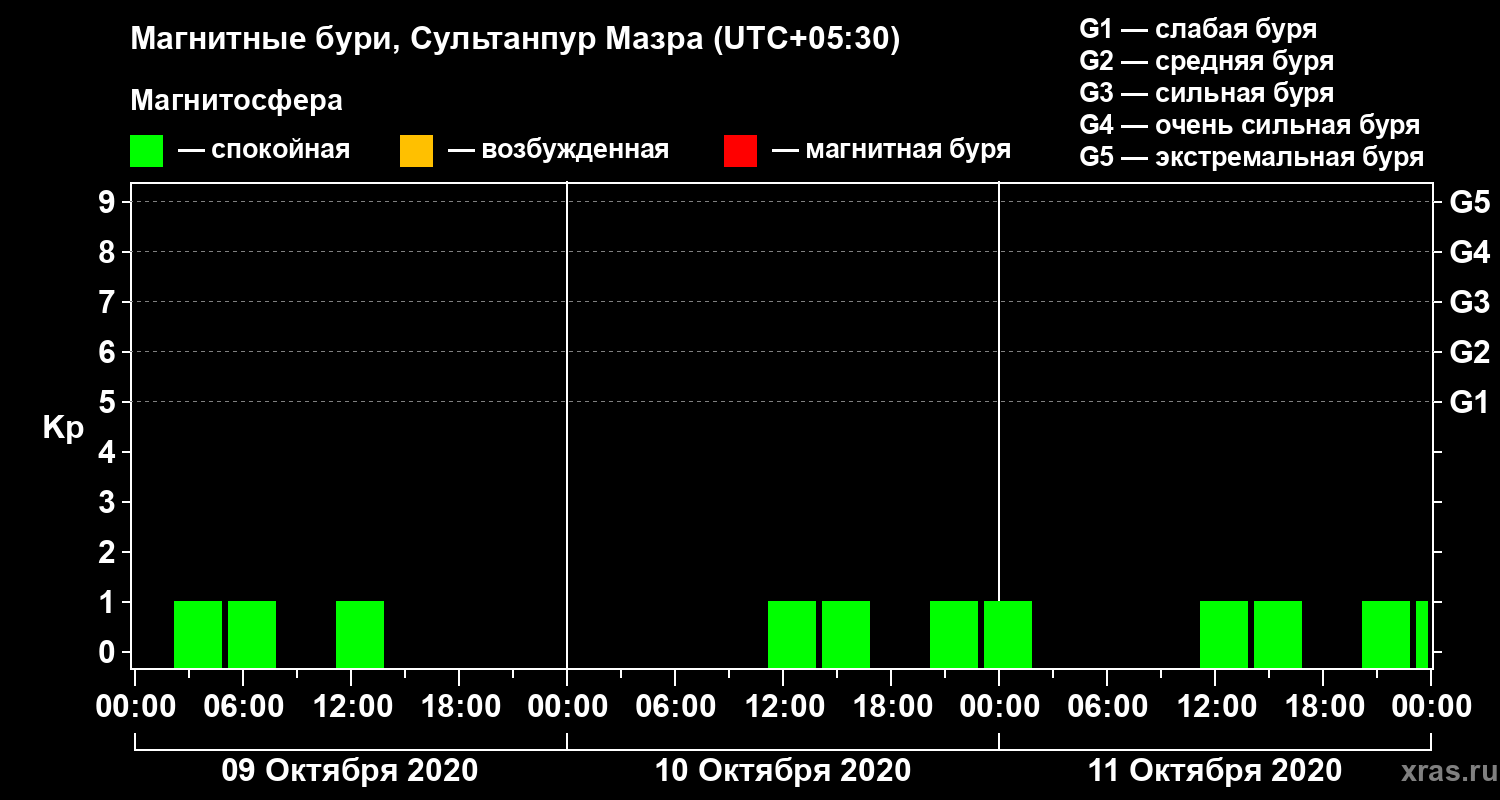Click 'G1 — слабая буря' legend line

pyautogui.click(x=1198, y=28)
